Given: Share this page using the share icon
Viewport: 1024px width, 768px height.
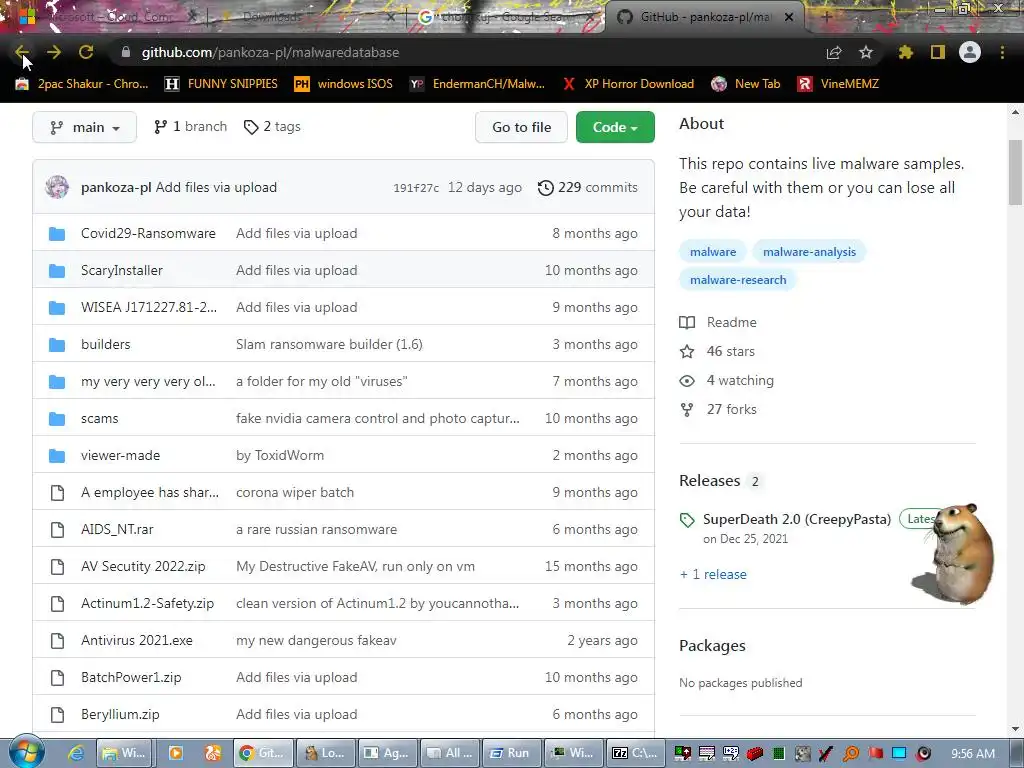Looking at the screenshot, I should point(834,52).
